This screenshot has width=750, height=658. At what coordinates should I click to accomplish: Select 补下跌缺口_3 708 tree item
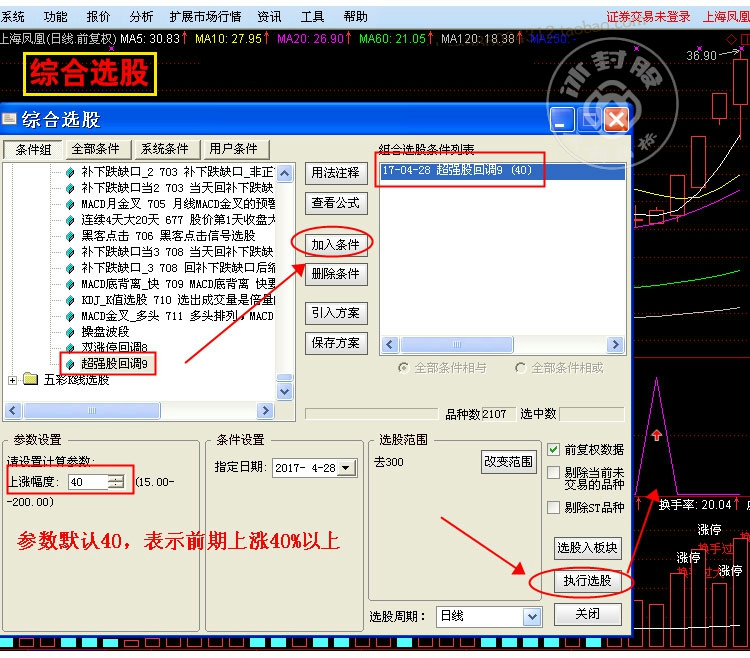[x=177, y=268]
